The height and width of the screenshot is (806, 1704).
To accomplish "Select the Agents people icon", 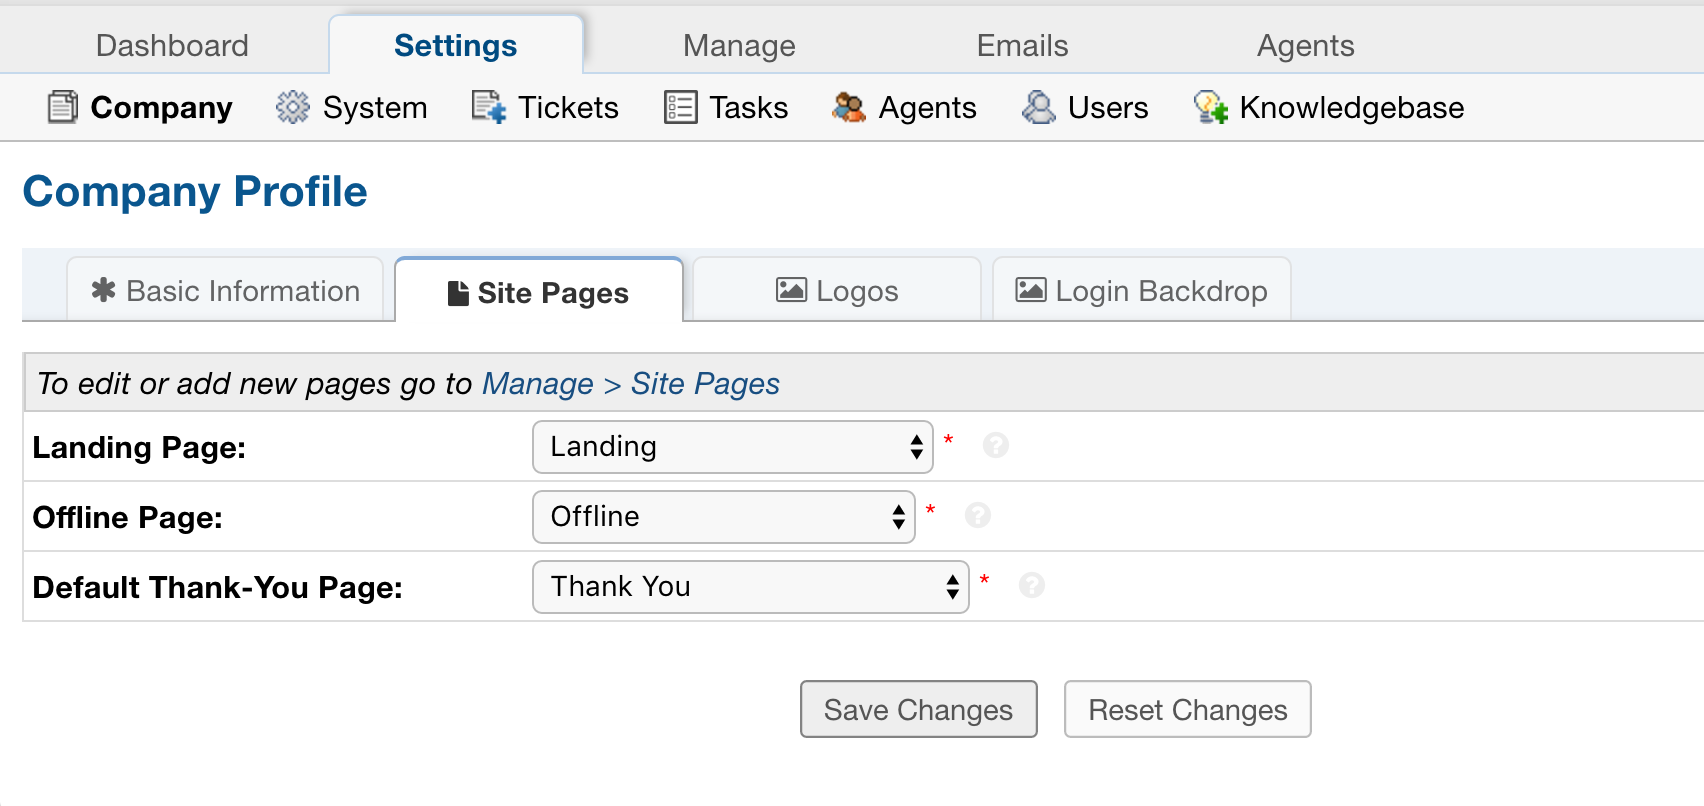I will click(849, 107).
